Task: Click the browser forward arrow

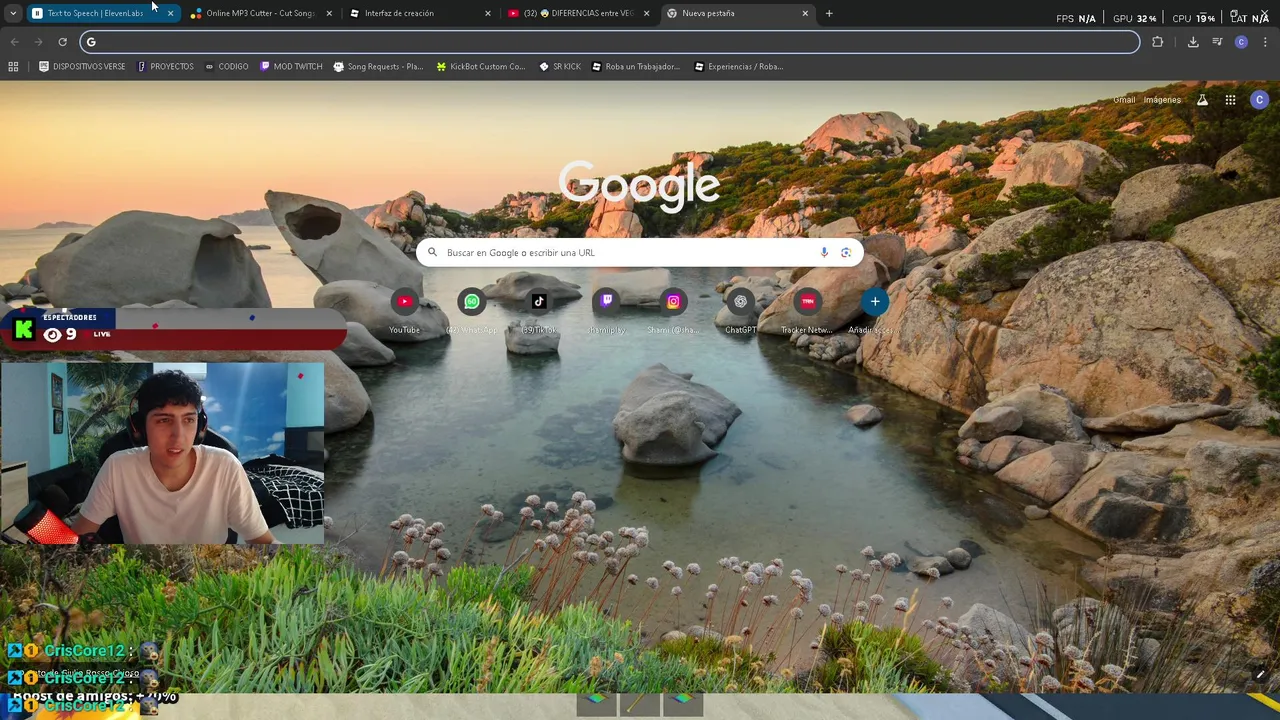Action: [x=38, y=42]
